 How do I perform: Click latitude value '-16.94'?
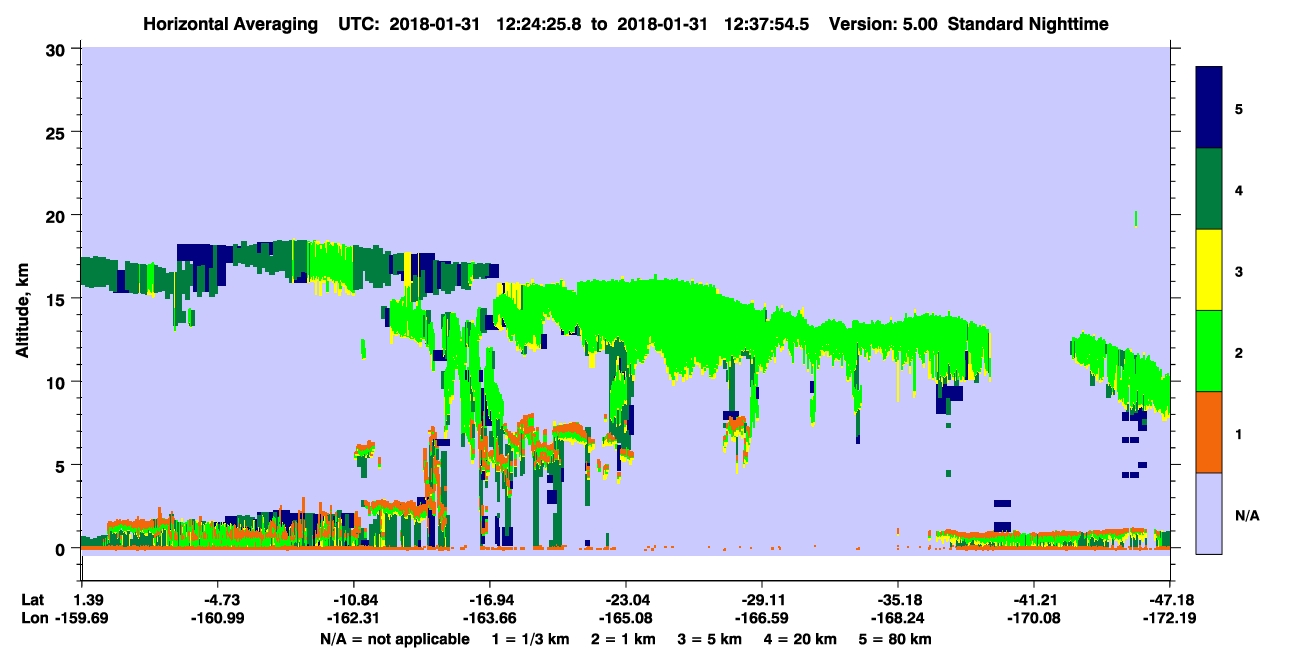coord(489,600)
